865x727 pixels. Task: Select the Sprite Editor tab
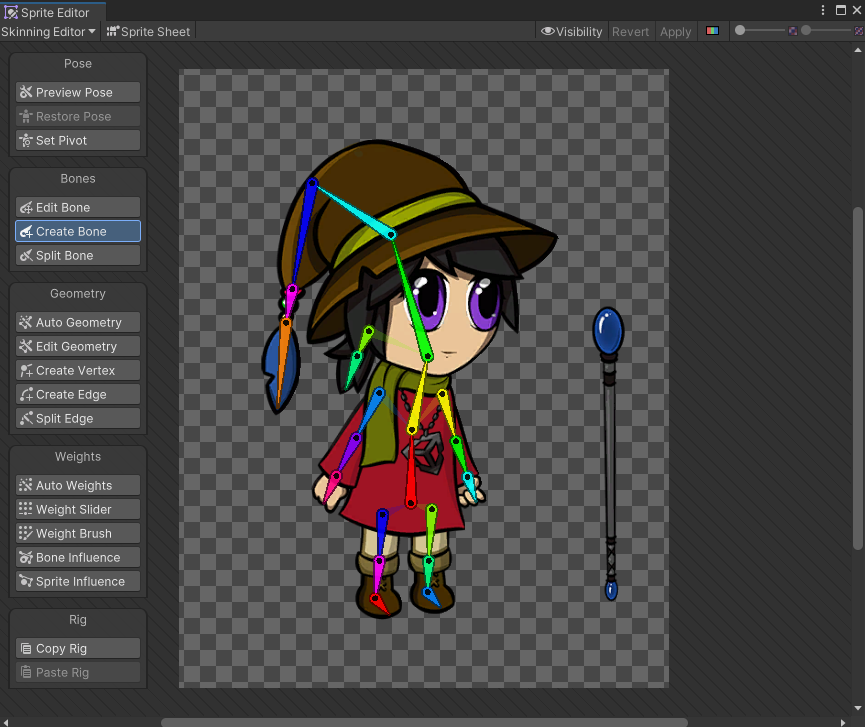(53, 12)
